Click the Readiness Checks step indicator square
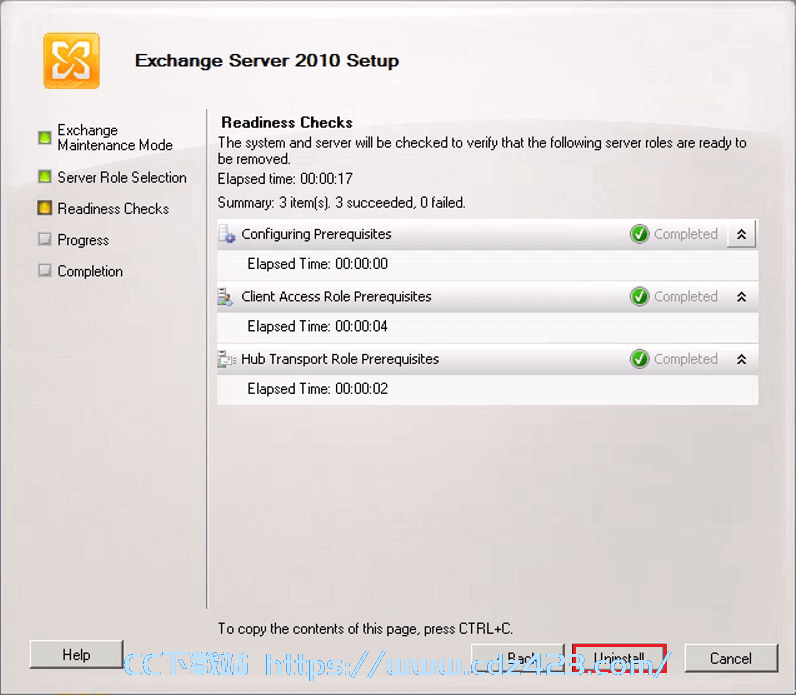The width and height of the screenshot is (796, 695). (45, 208)
